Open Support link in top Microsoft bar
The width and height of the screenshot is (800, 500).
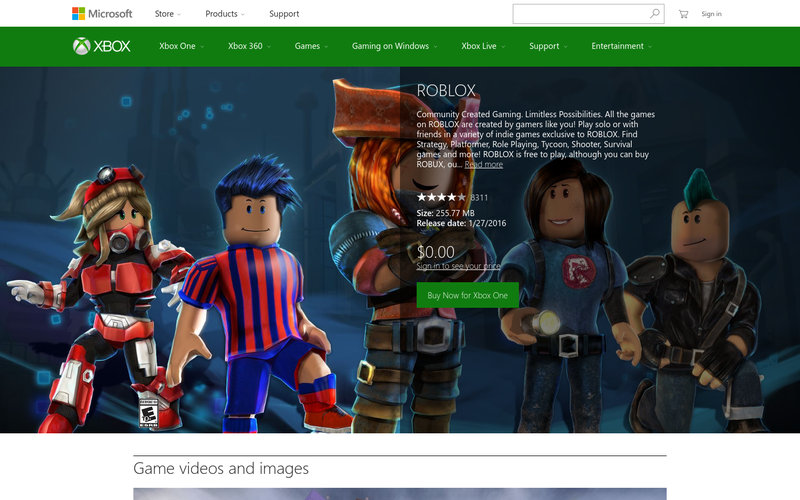(x=284, y=14)
